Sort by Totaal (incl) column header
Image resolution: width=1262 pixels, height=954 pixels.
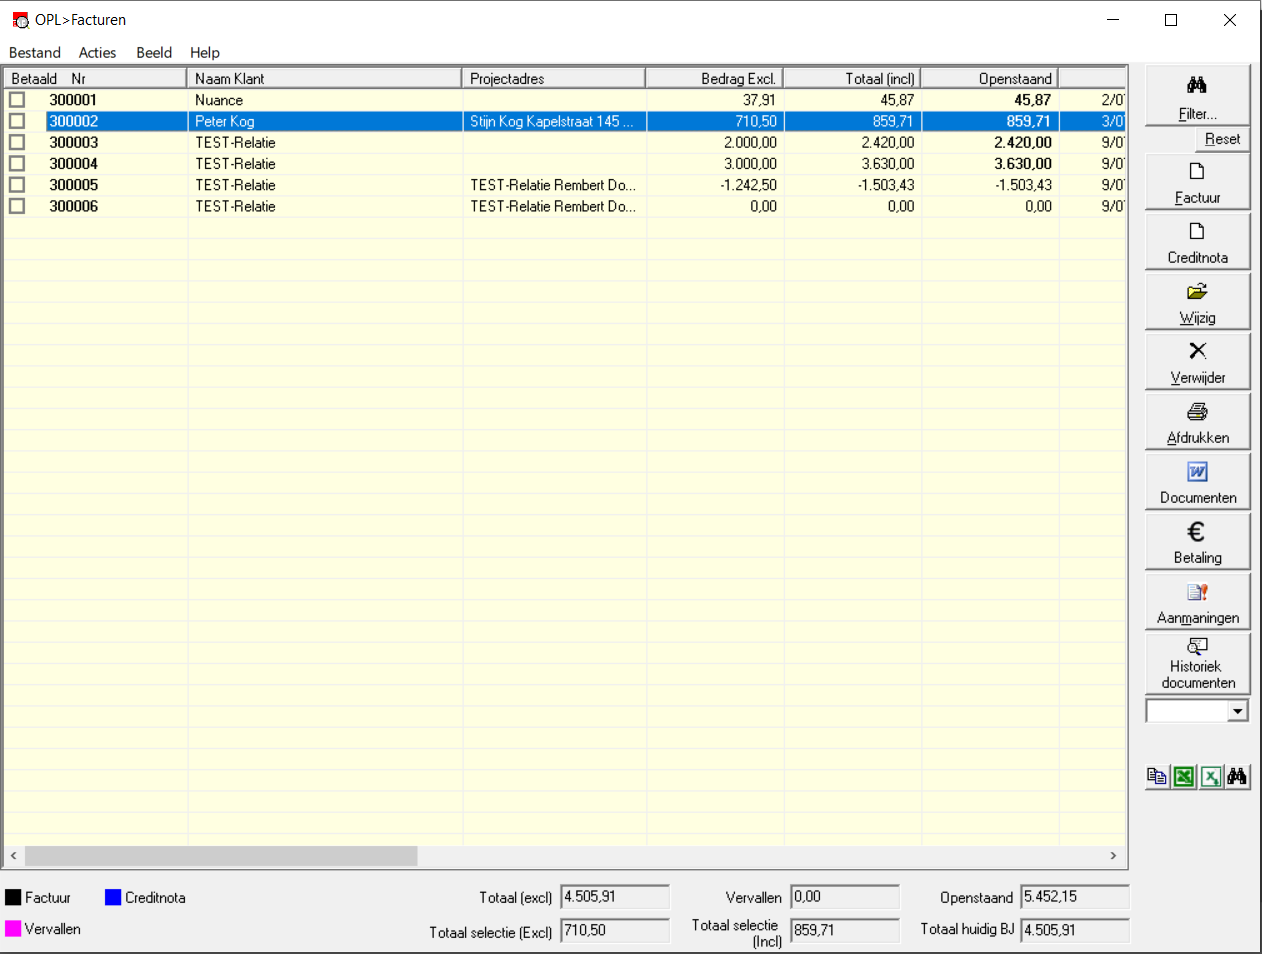coord(852,78)
